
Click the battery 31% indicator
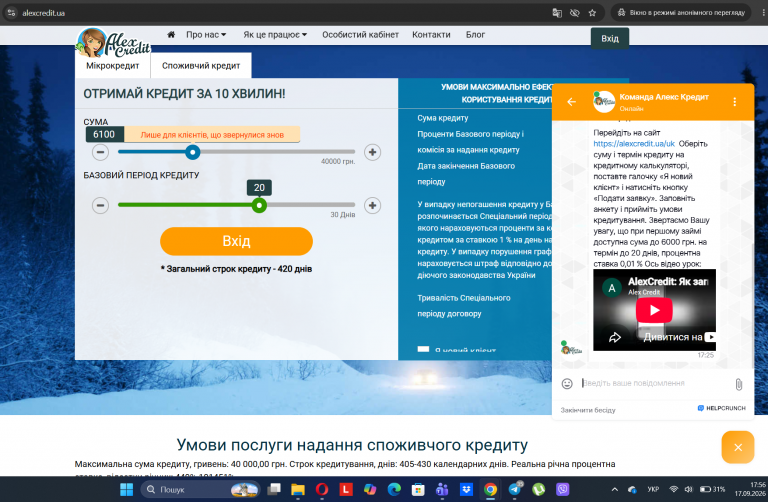click(712, 489)
